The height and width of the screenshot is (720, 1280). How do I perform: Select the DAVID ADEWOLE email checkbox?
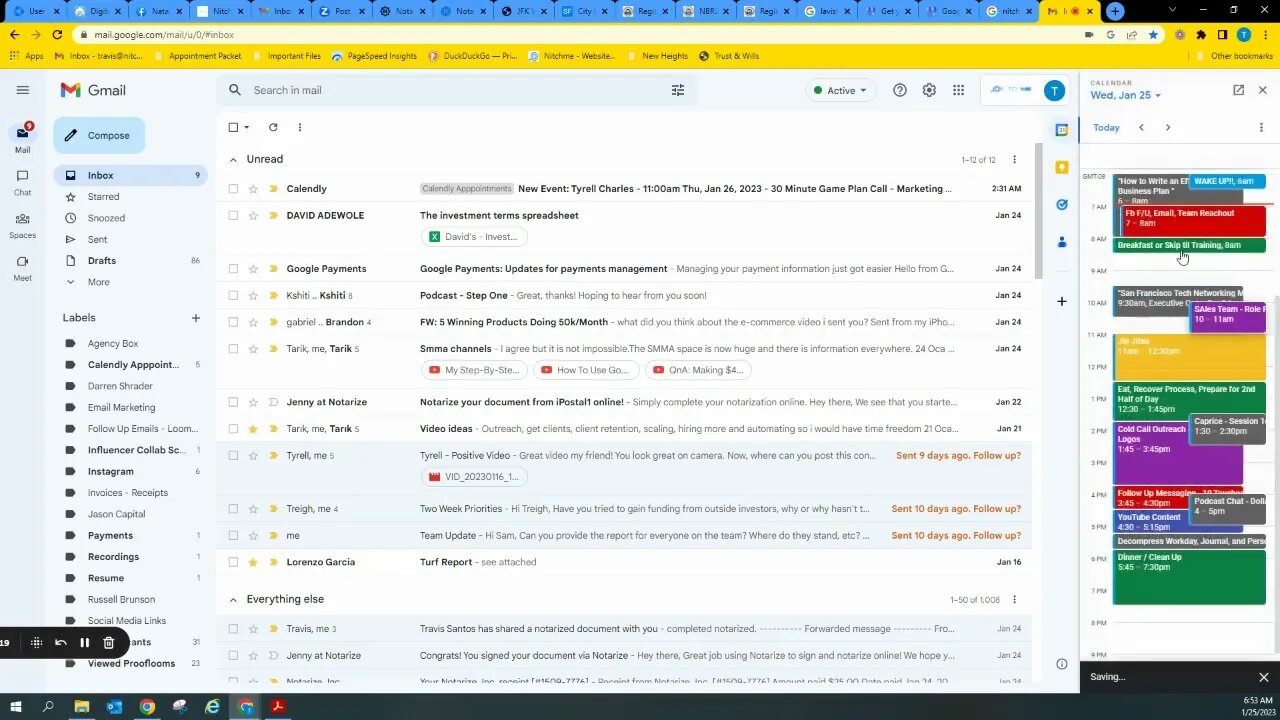click(x=233, y=215)
